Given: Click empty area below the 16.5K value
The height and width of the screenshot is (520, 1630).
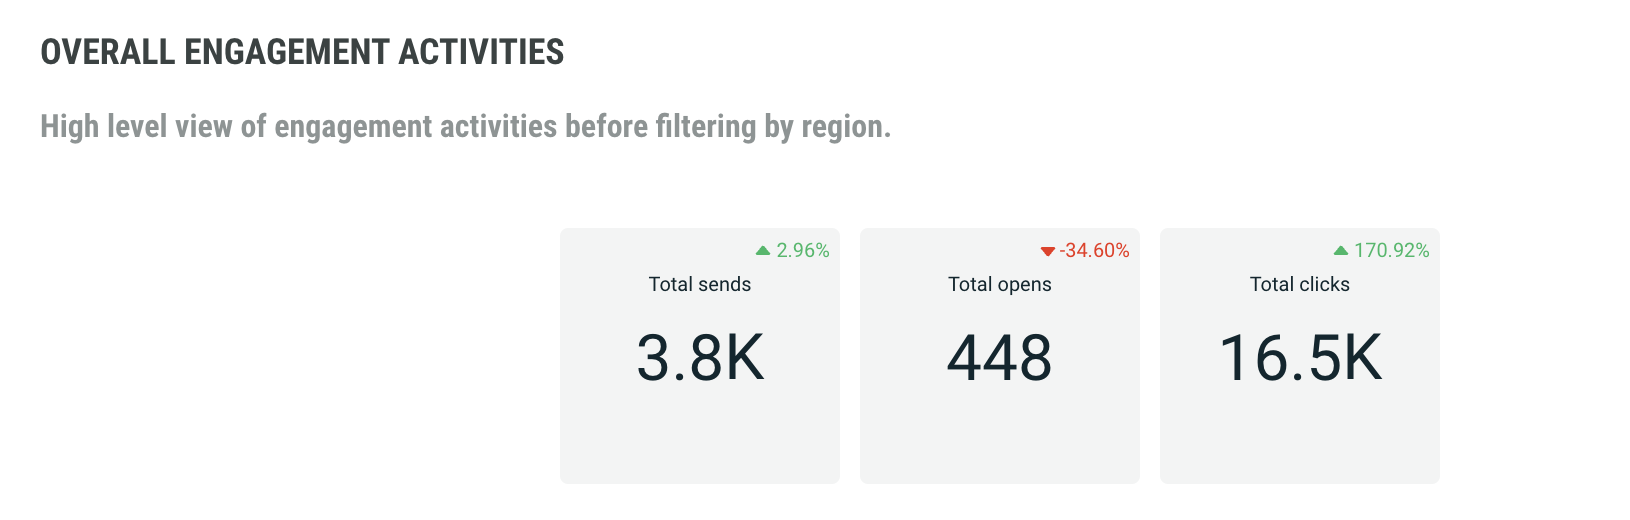Looking at the screenshot, I should tap(1300, 440).
